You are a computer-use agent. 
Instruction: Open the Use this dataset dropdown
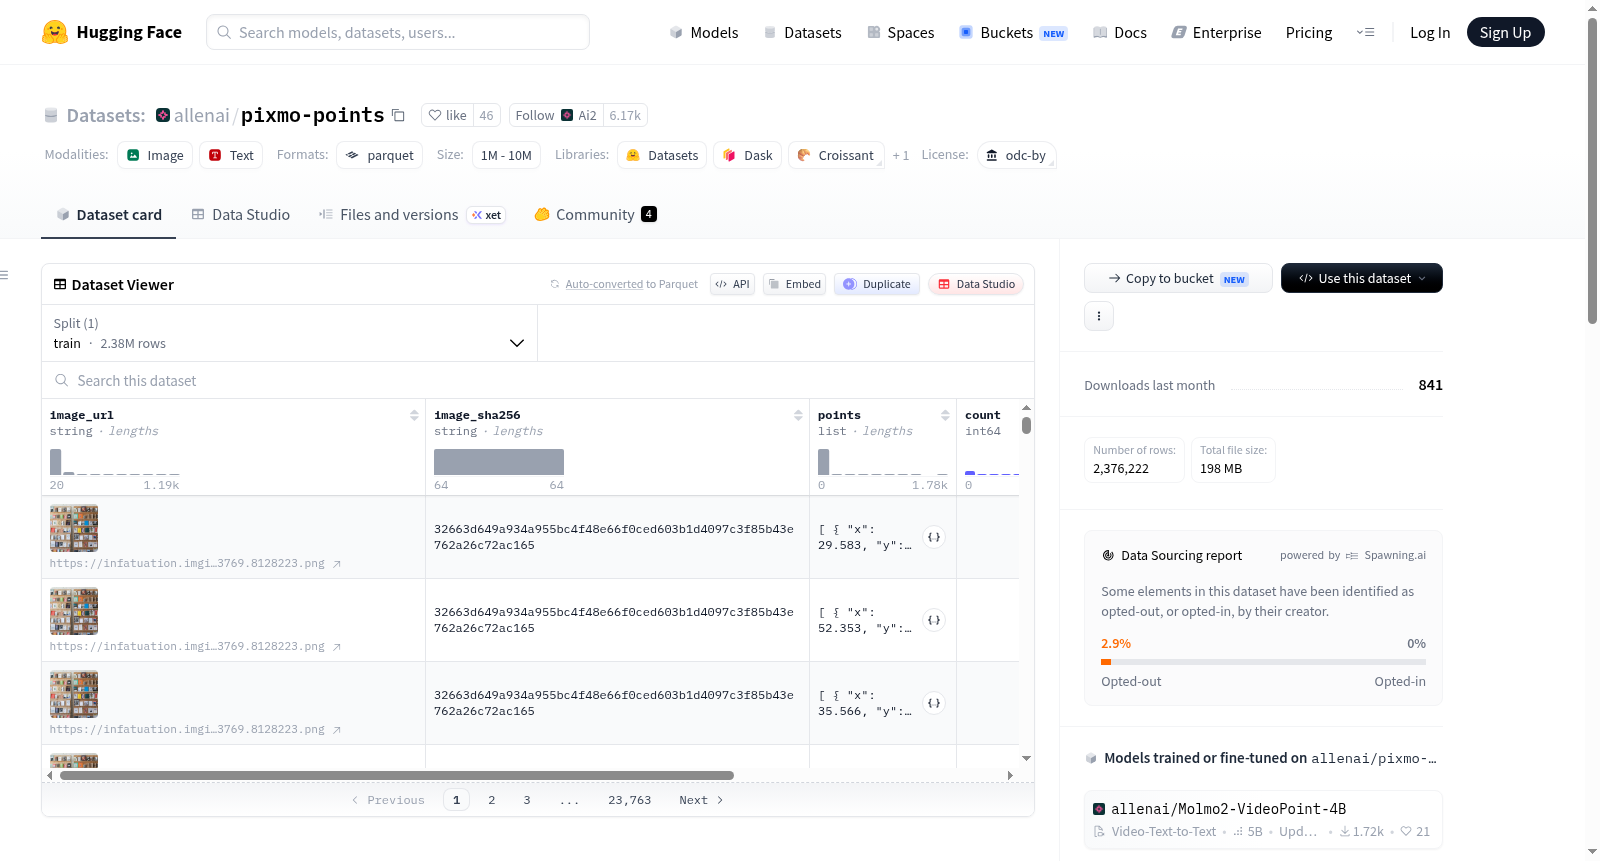(1362, 278)
